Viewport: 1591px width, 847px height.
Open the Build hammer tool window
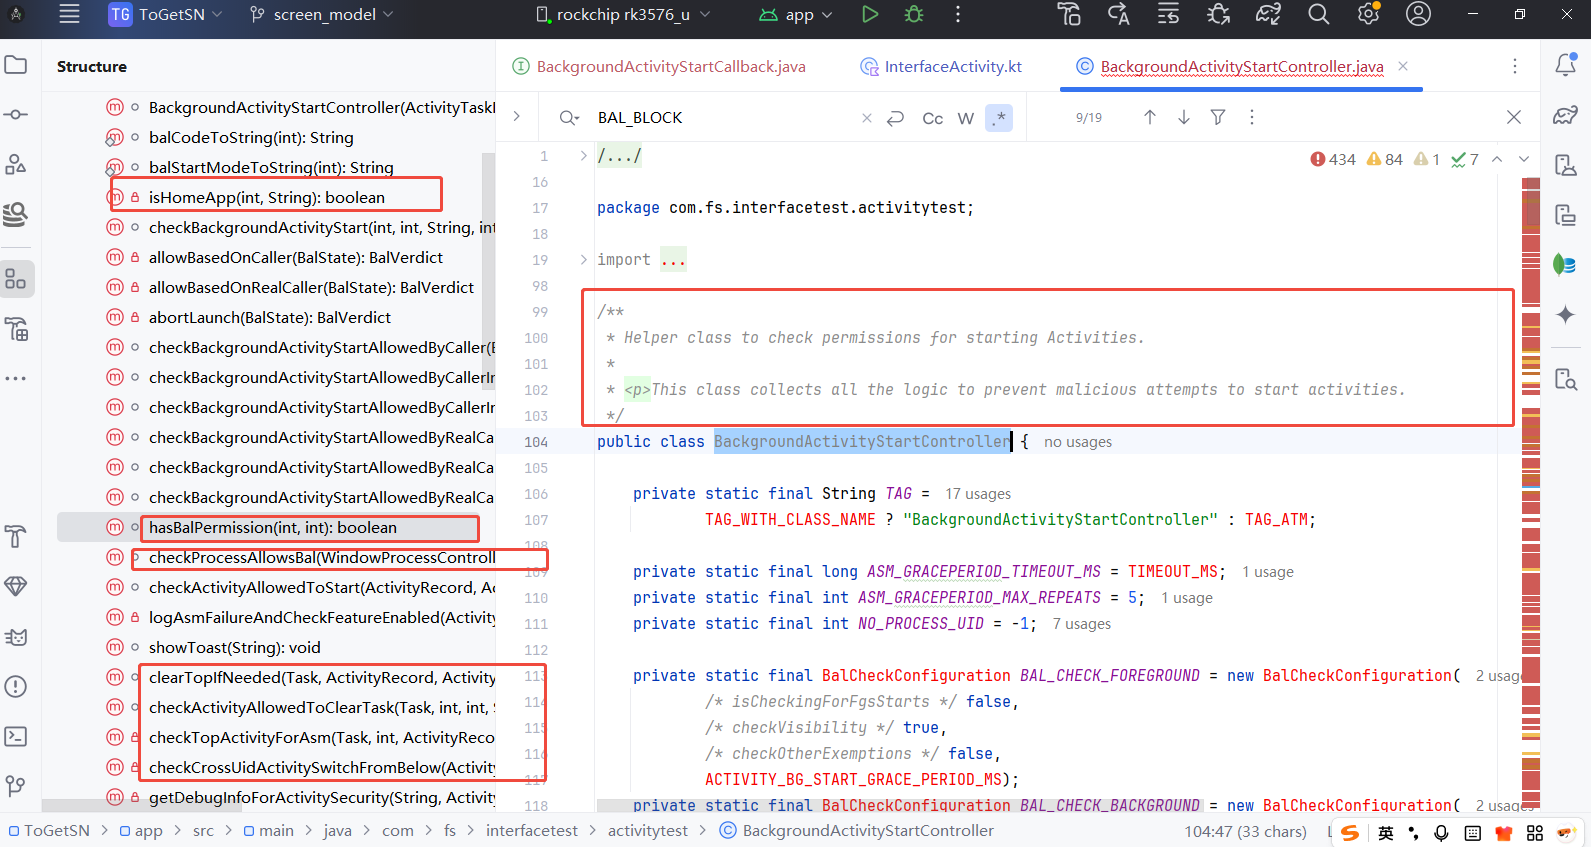[16, 536]
